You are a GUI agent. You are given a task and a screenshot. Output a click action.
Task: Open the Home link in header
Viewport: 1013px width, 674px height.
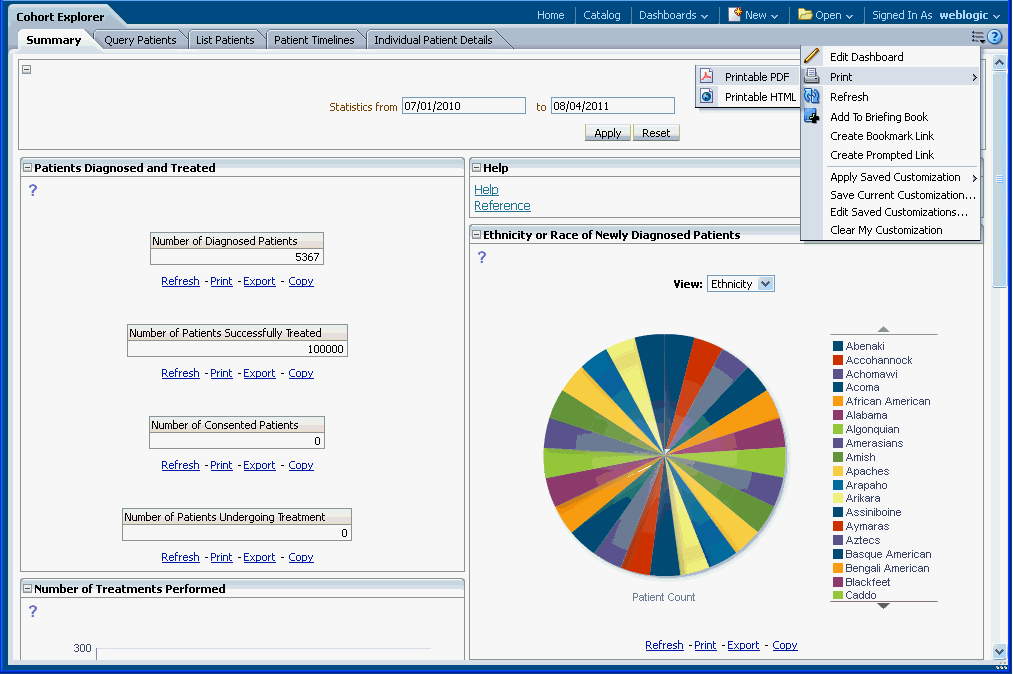click(550, 15)
